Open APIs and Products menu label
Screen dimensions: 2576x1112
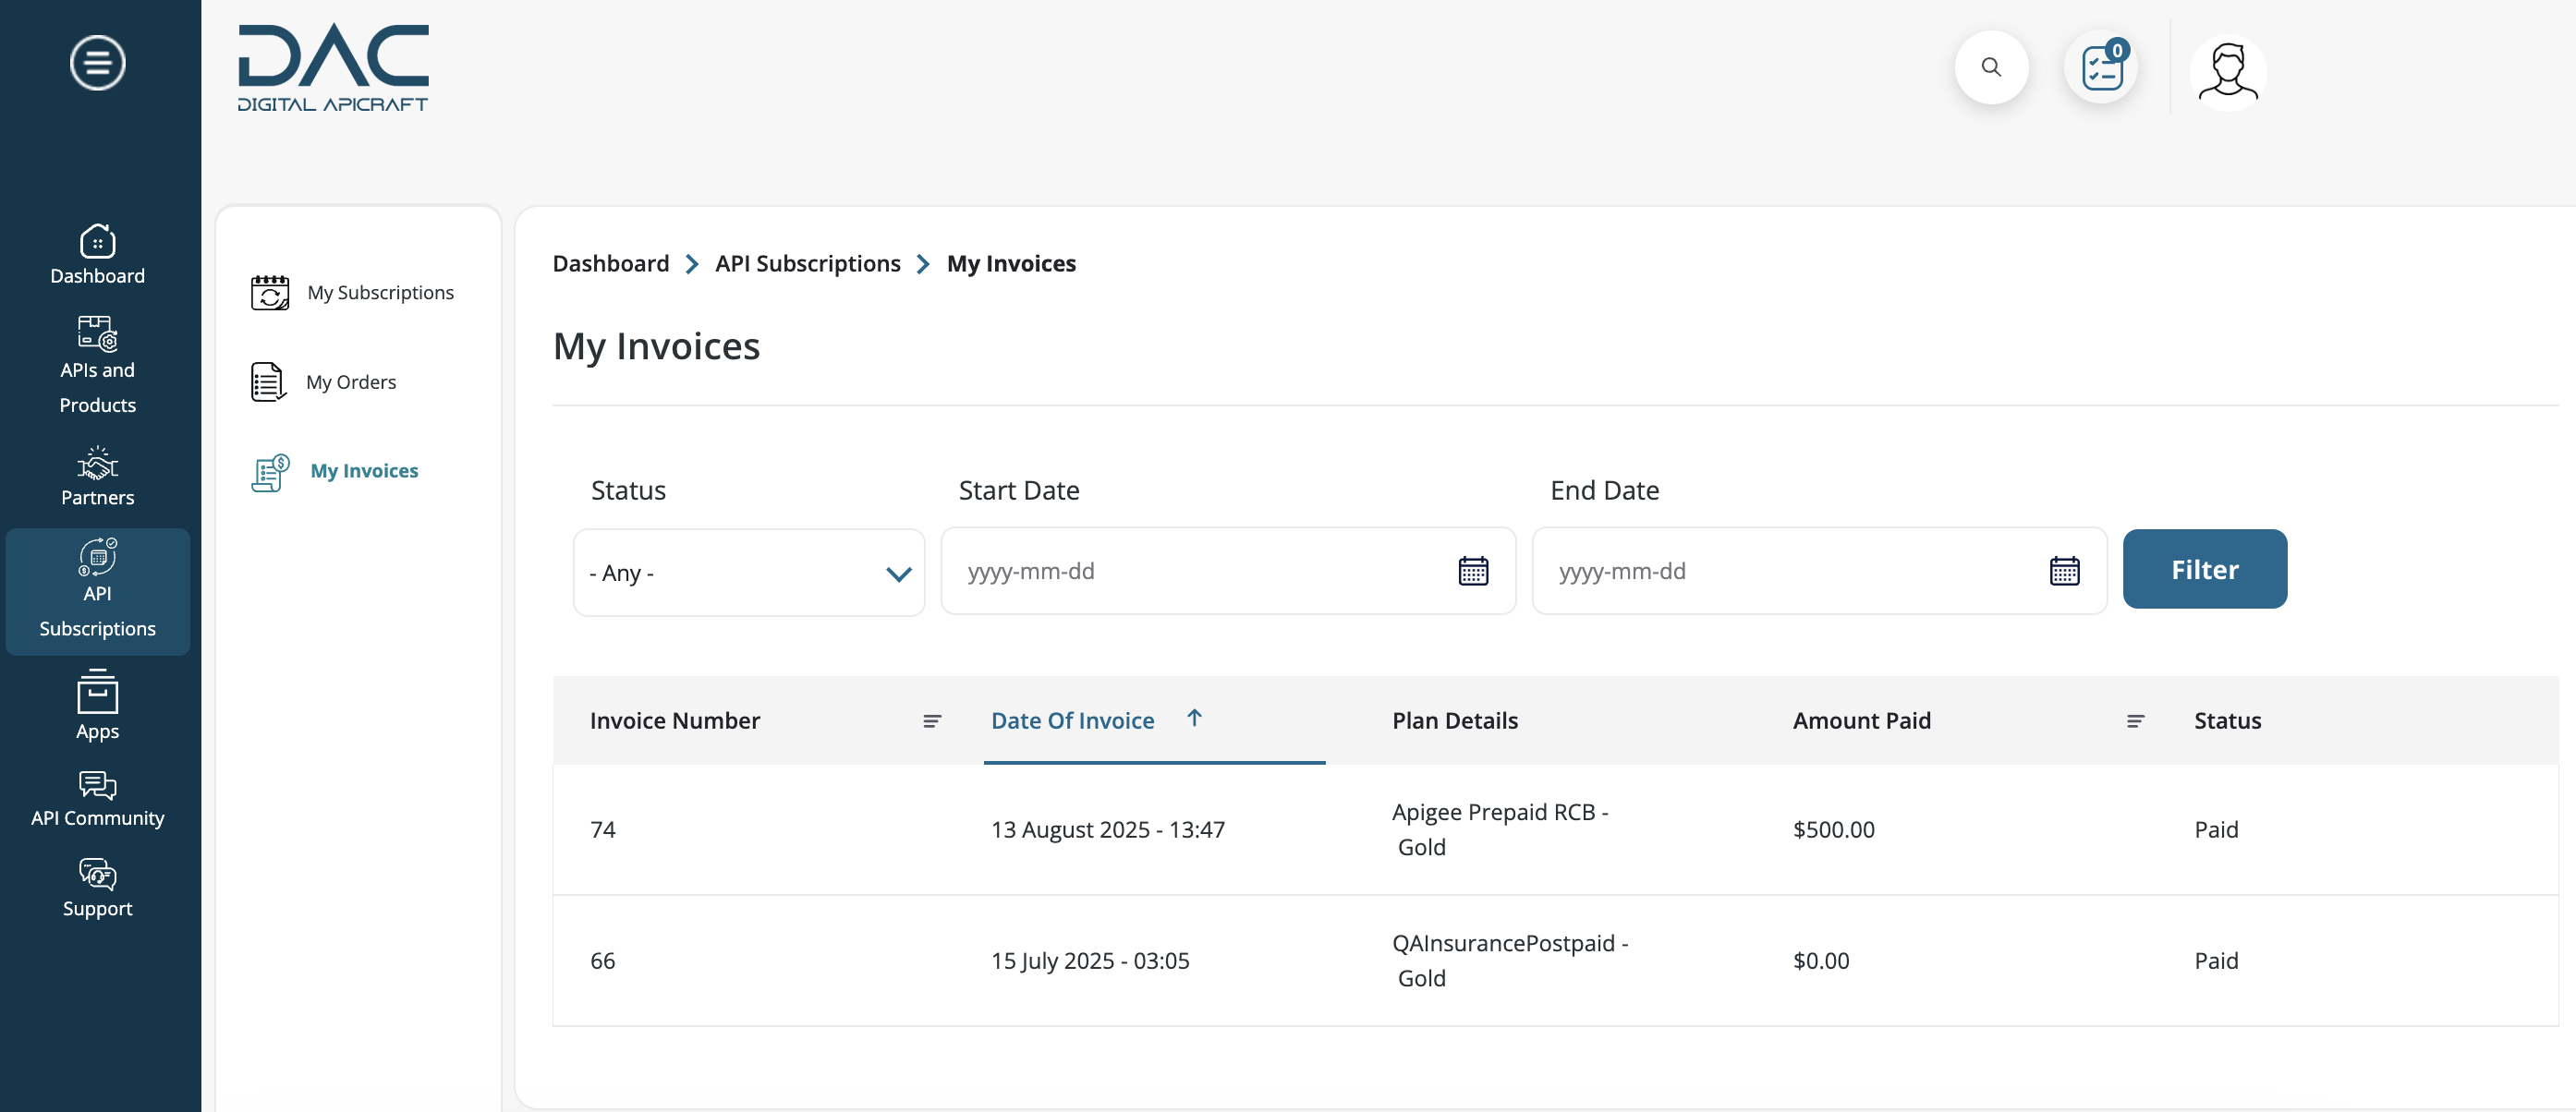pyautogui.click(x=97, y=387)
